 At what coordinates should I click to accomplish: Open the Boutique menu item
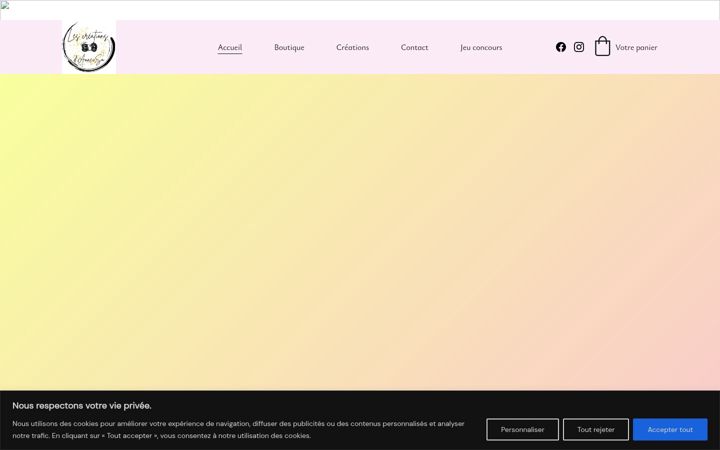[x=289, y=47]
